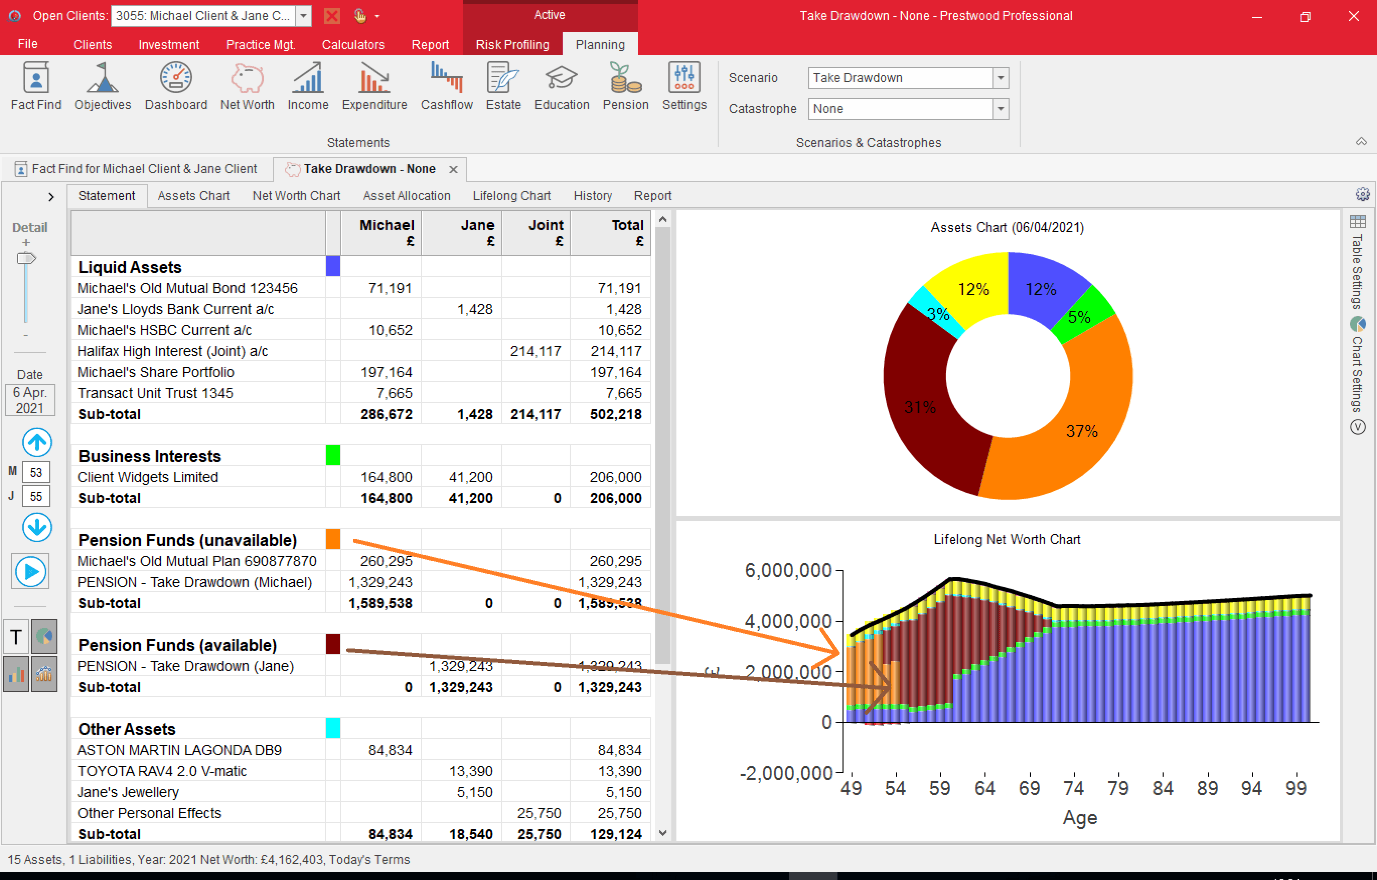Move age down with the down arrow

[37, 526]
